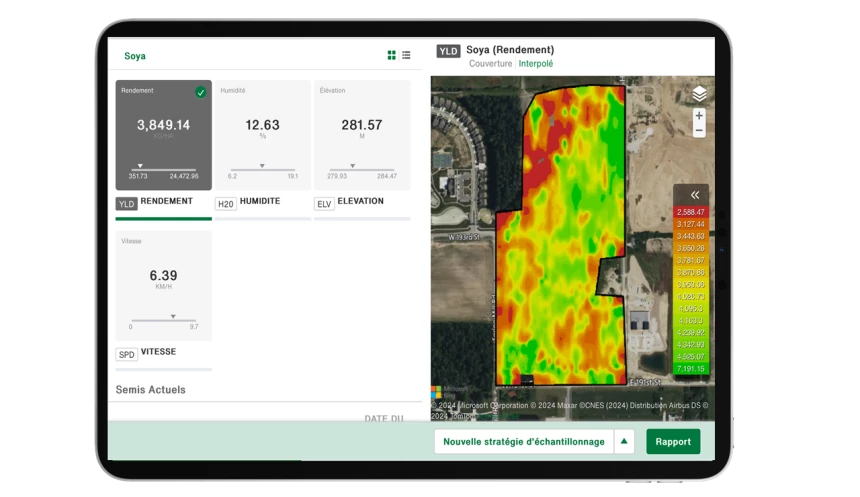
Task: Select the Élévation data card
Action: 361,135
